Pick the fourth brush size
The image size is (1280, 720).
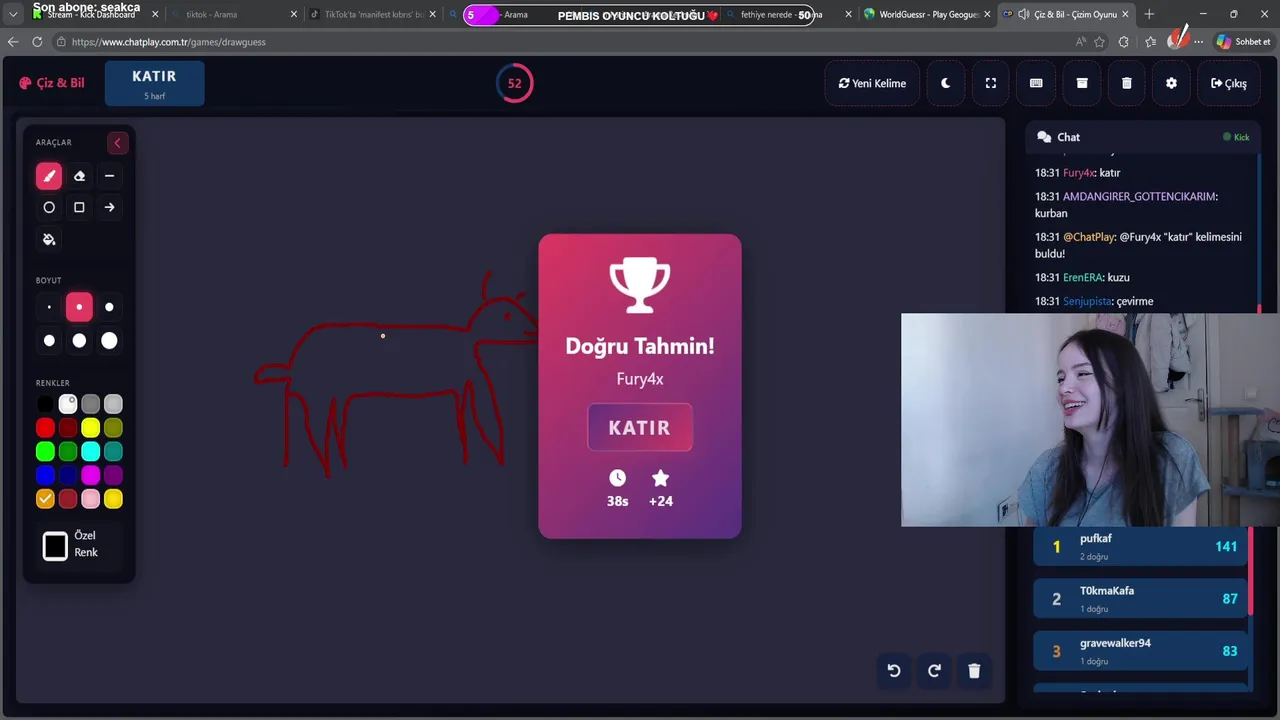pyautogui.click(x=49, y=341)
